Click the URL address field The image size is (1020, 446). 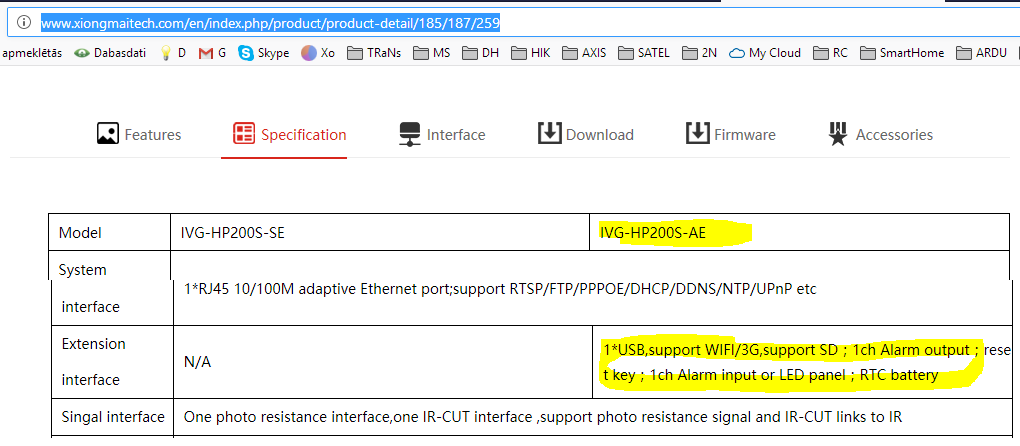point(500,21)
